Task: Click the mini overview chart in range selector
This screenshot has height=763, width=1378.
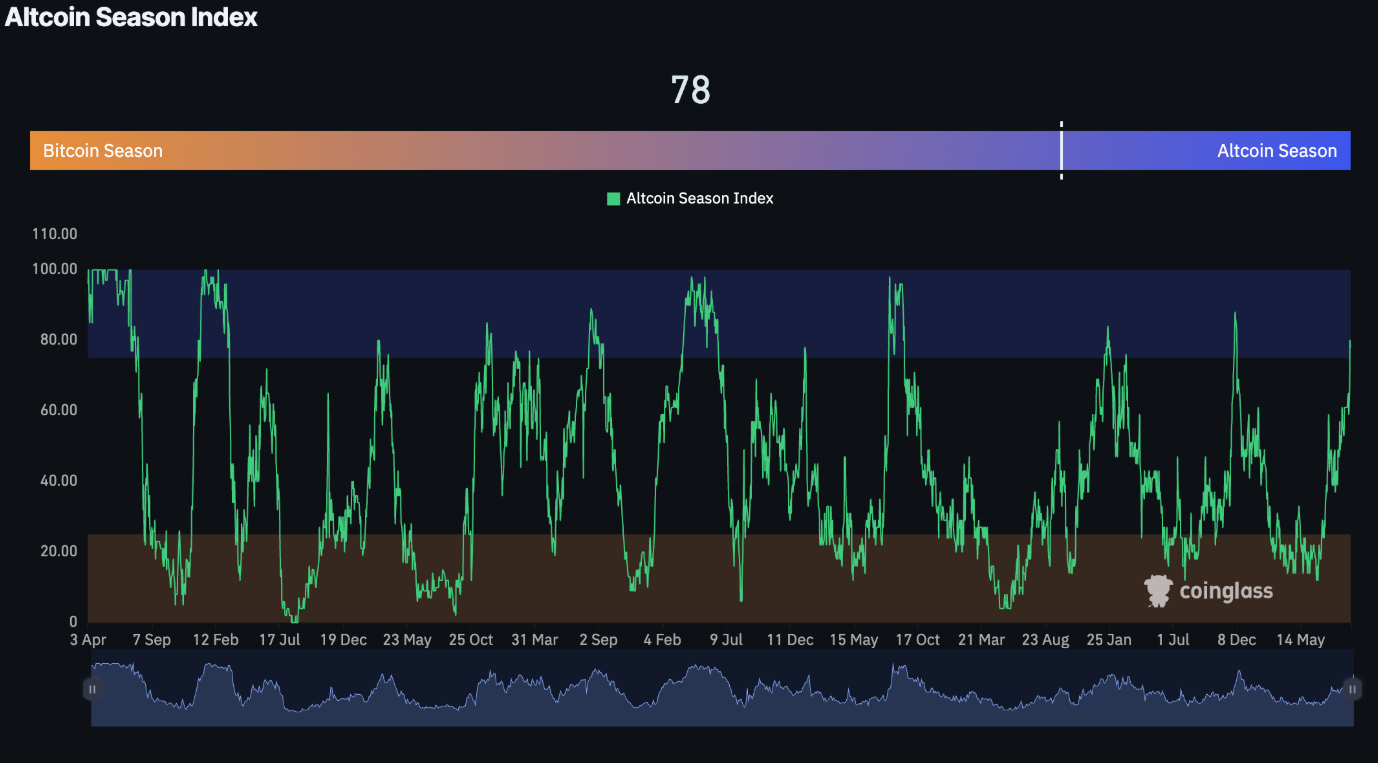Action: (720, 690)
